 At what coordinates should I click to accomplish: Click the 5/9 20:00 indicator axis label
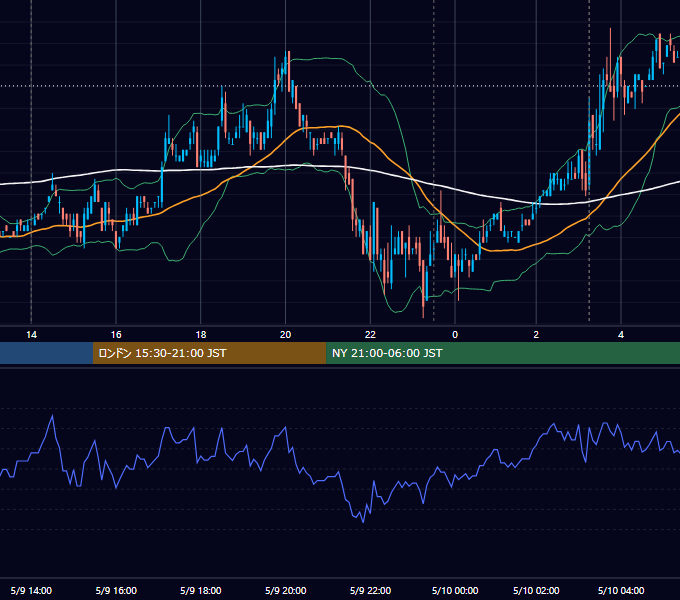point(286,590)
